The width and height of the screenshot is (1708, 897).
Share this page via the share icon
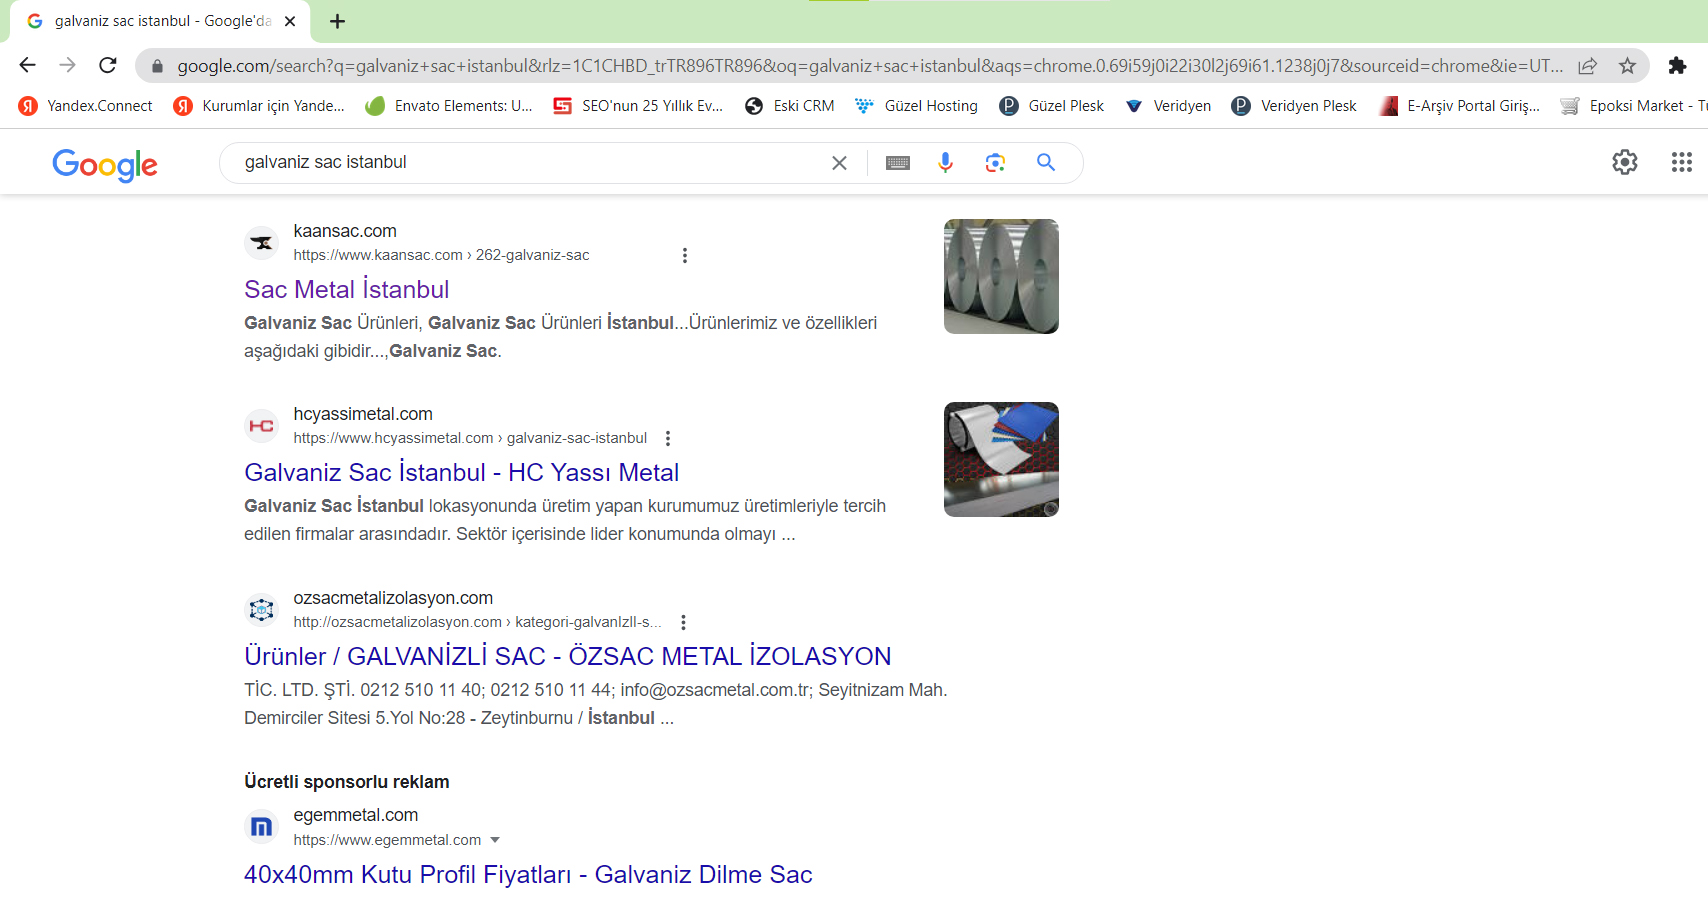(x=1587, y=66)
